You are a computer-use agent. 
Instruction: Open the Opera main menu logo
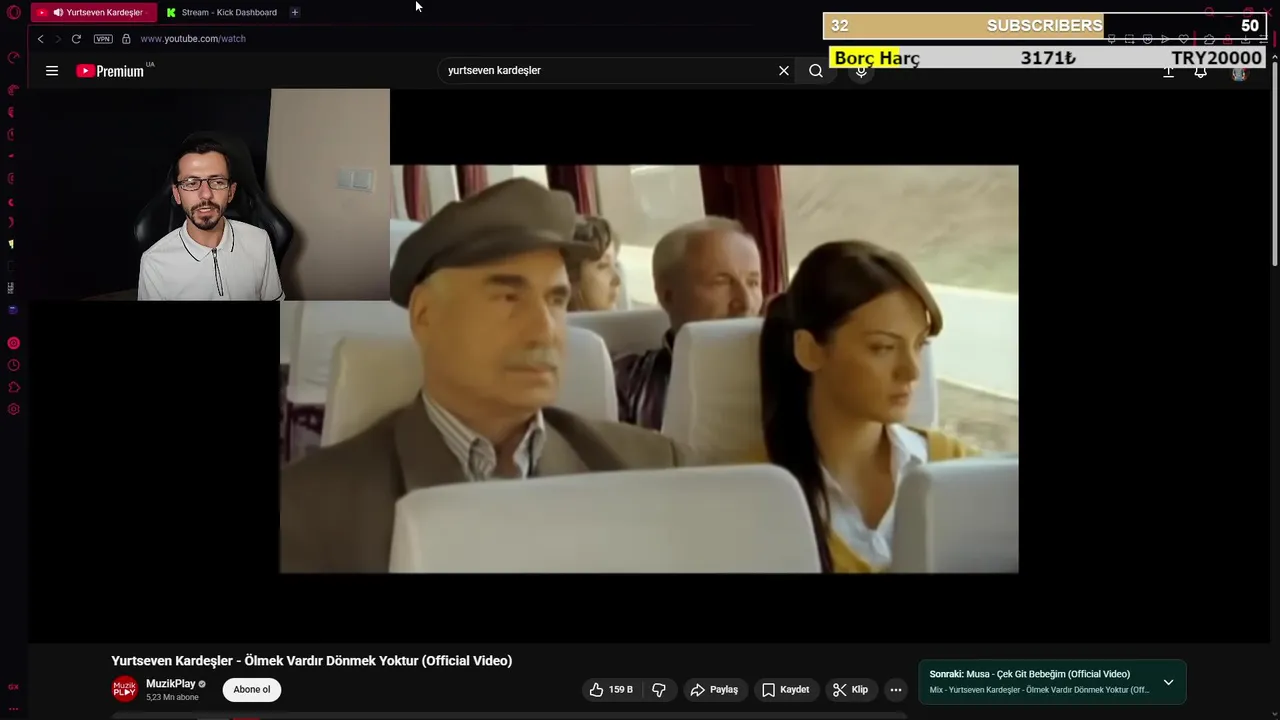point(13,13)
